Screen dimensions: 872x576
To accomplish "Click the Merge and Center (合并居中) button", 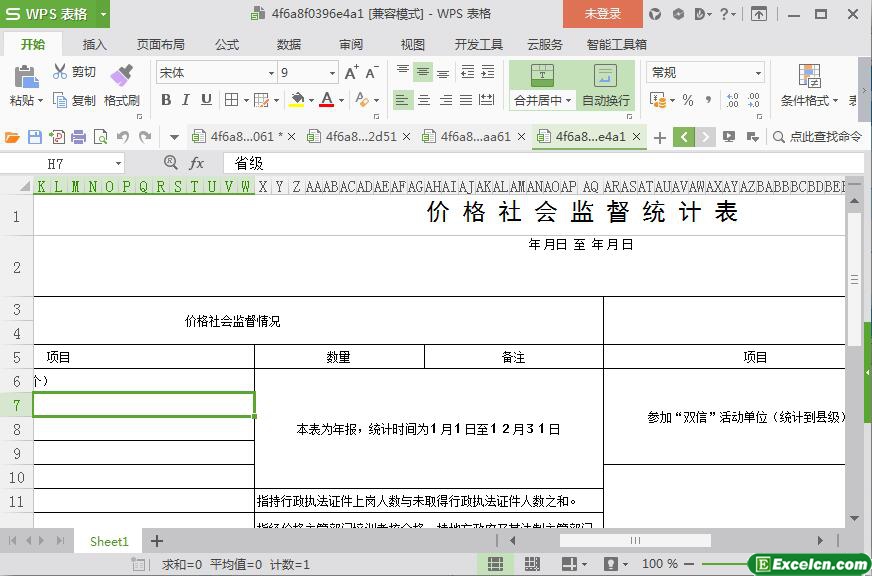I will (x=541, y=86).
